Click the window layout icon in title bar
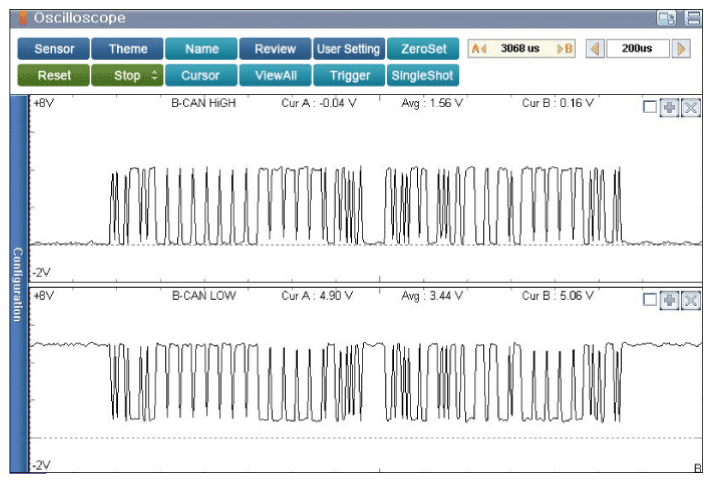 [x=666, y=18]
